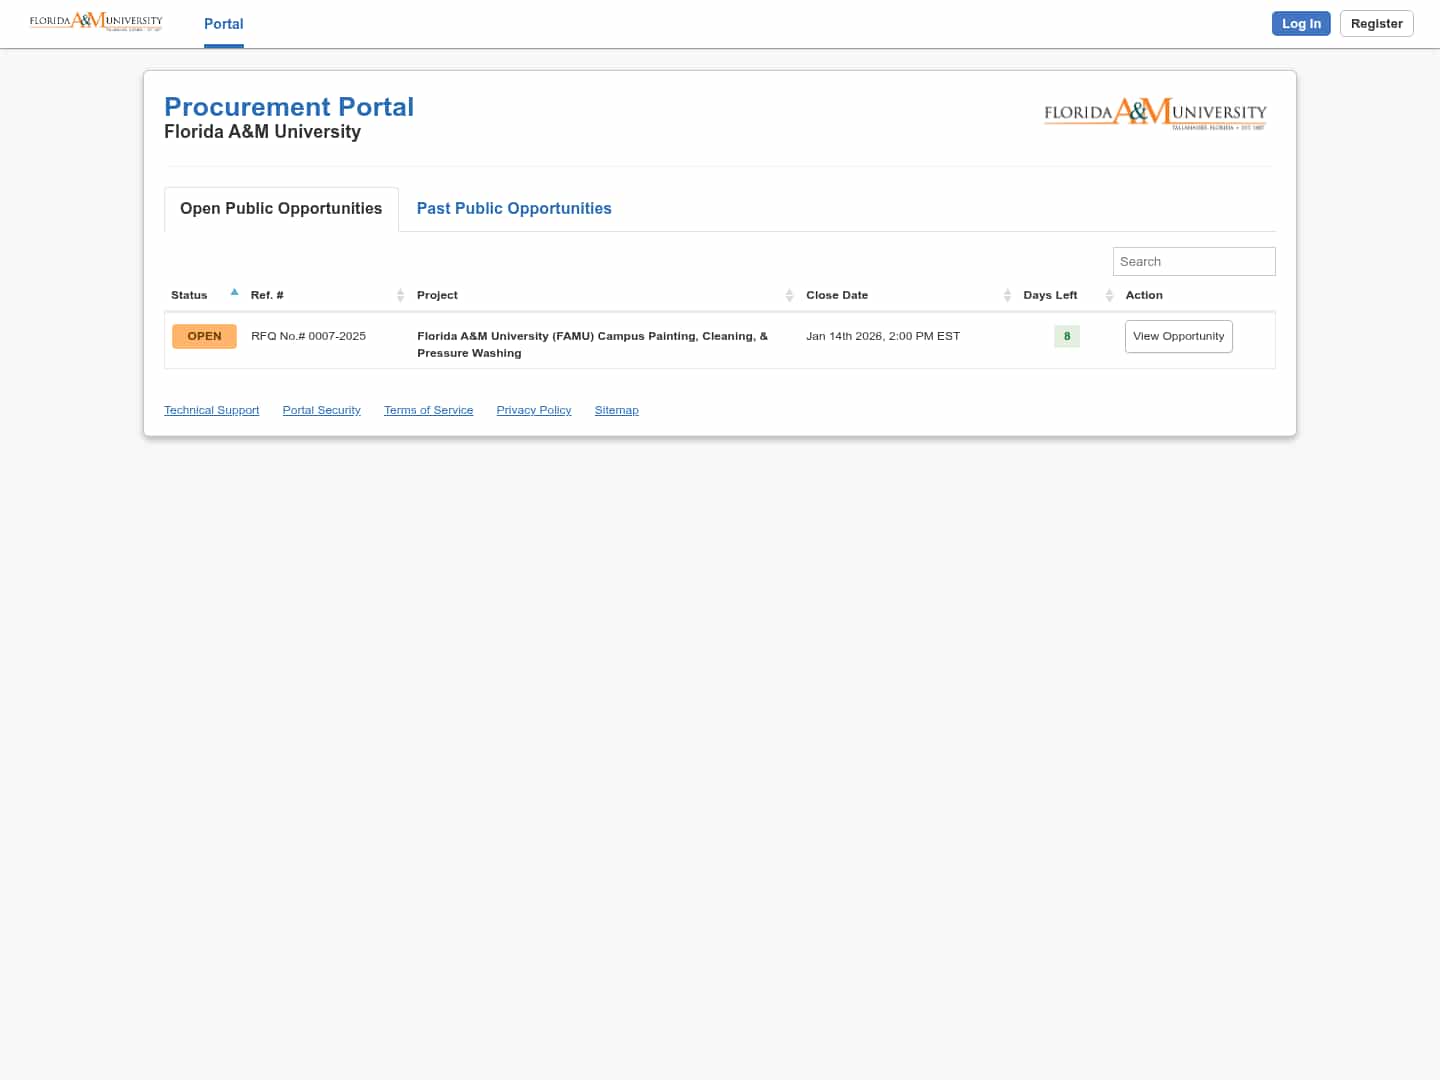Click the Ref. # column header

(267, 296)
